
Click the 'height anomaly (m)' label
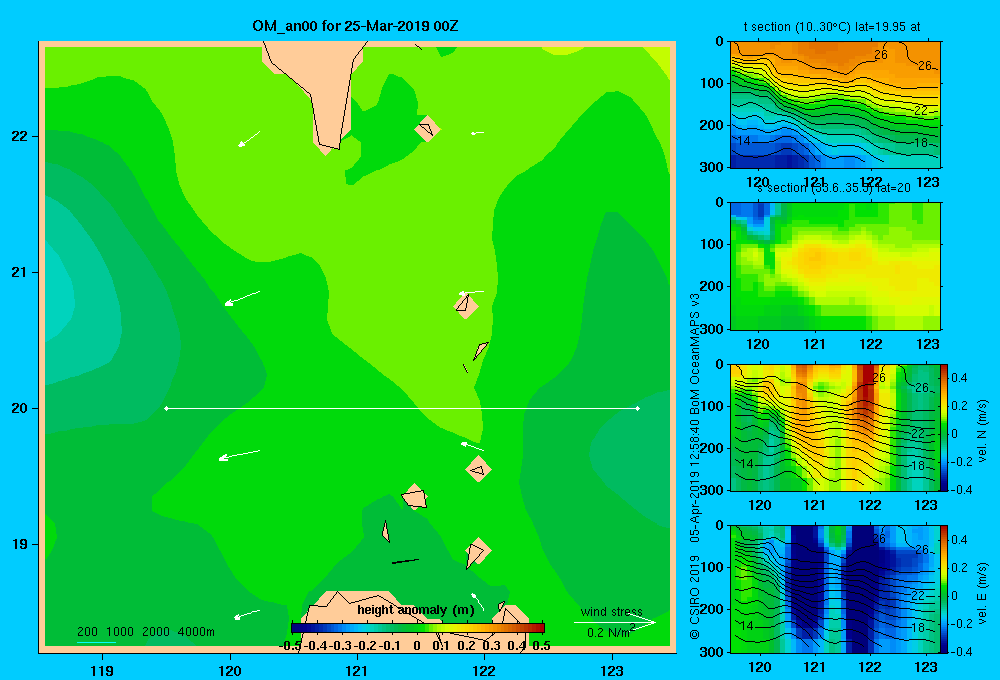point(416,610)
